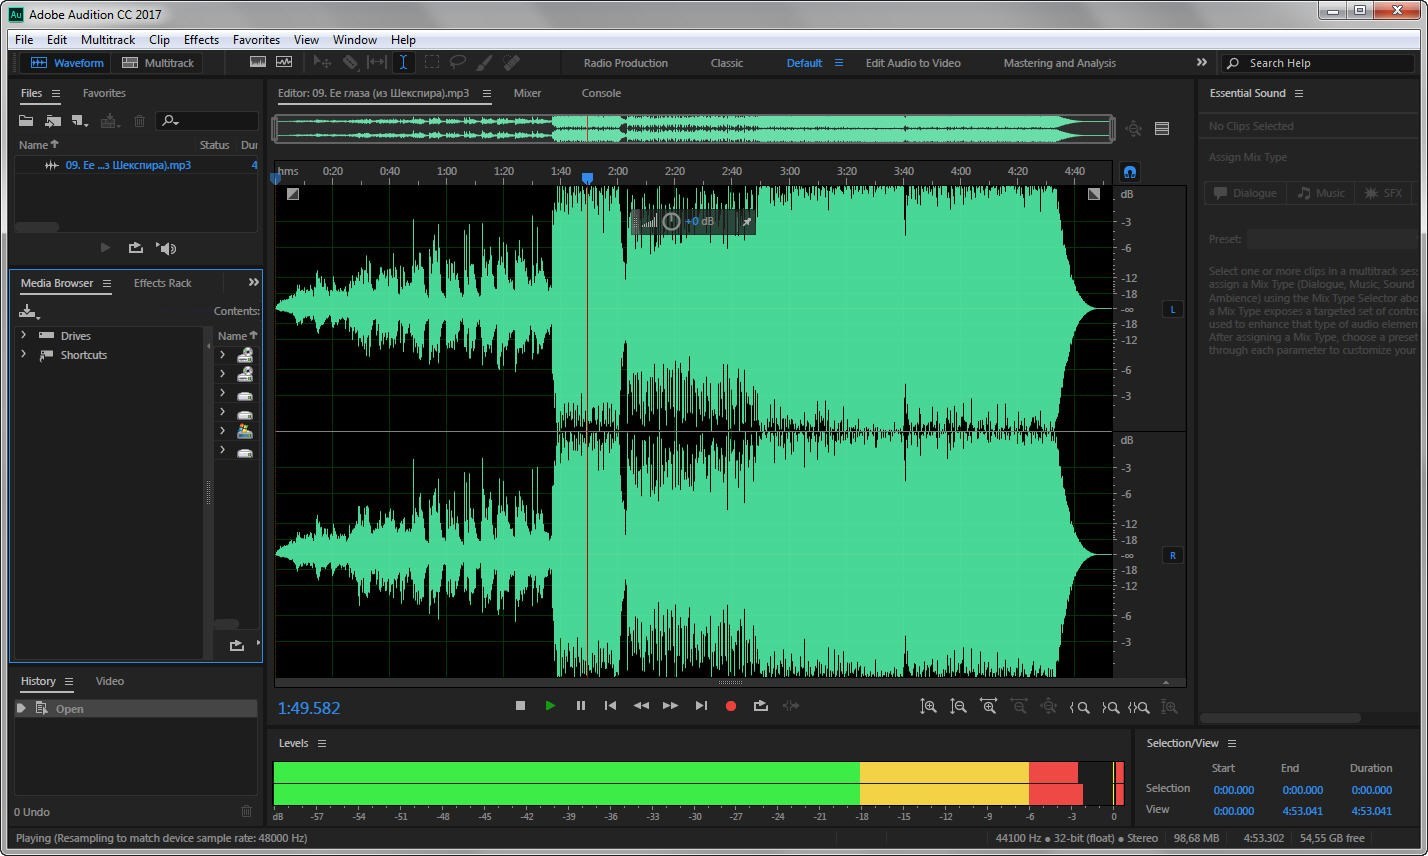The height and width of the screenshot is (856, 1428).
Task: Expand the Drives tree node
Action: (24, 335)
